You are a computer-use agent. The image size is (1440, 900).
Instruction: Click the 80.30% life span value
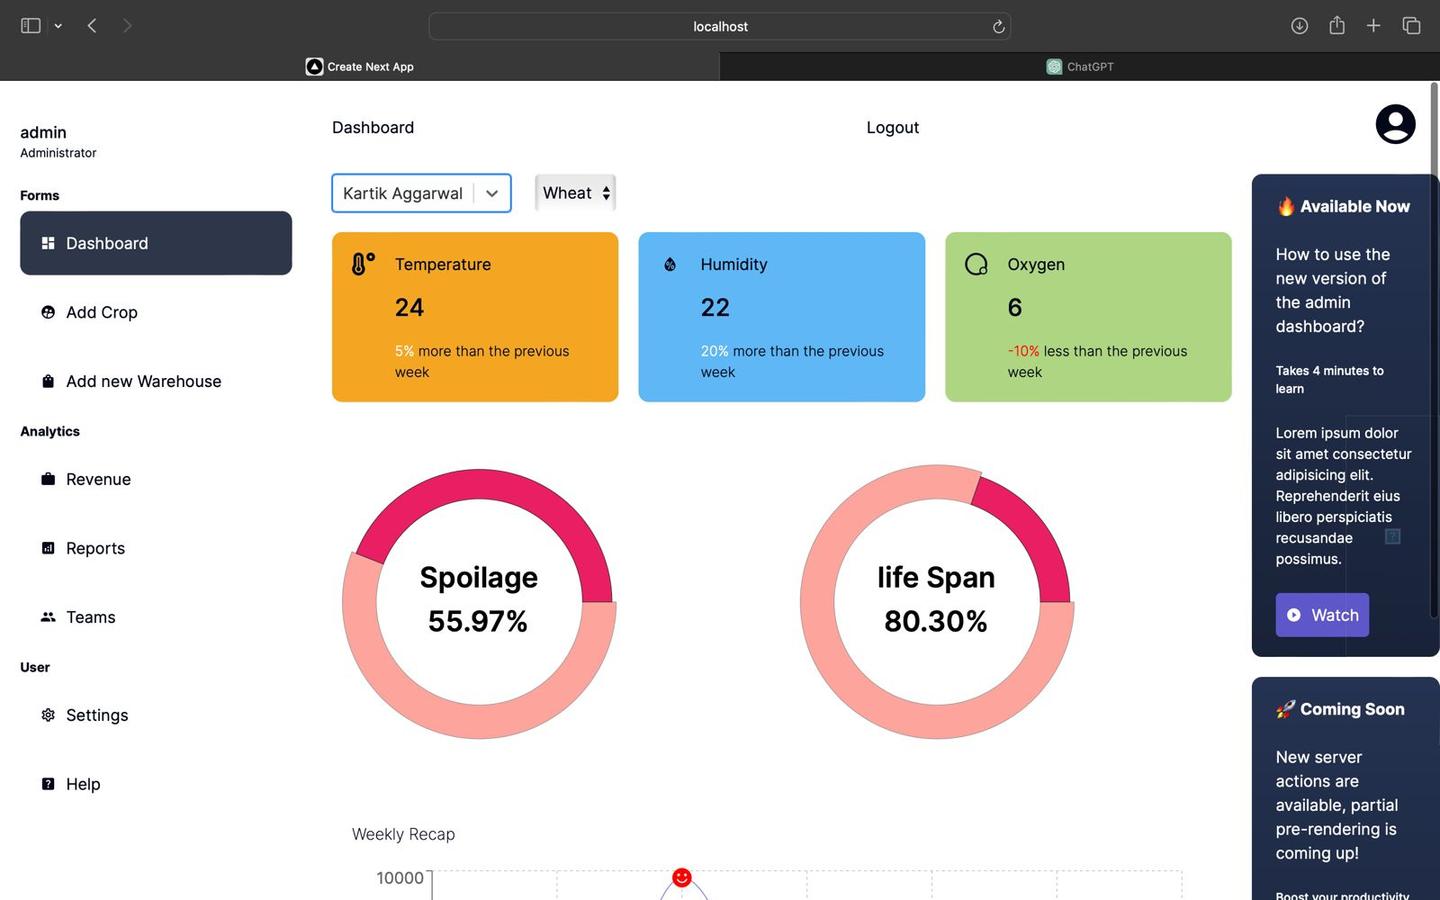[936, 621]
